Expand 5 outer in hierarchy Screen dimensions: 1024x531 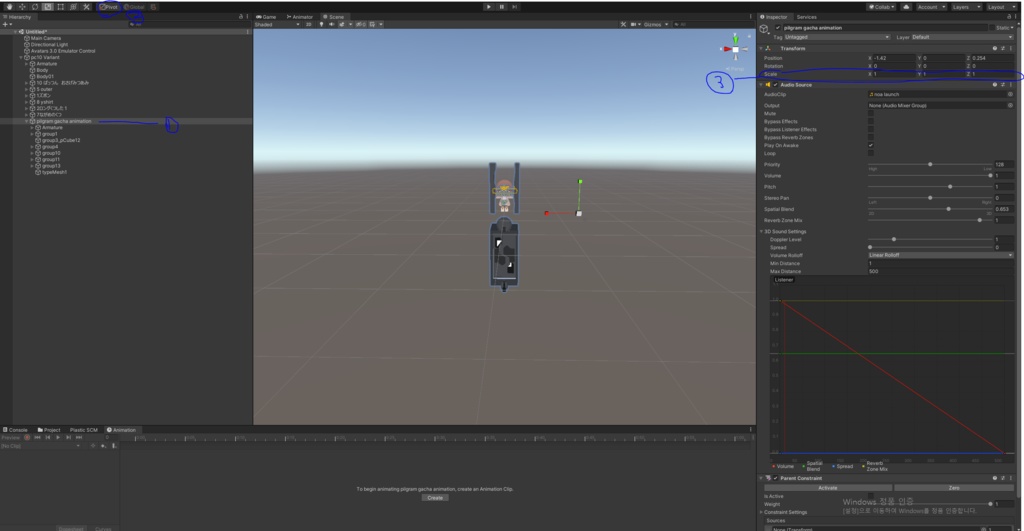(27, 89)
